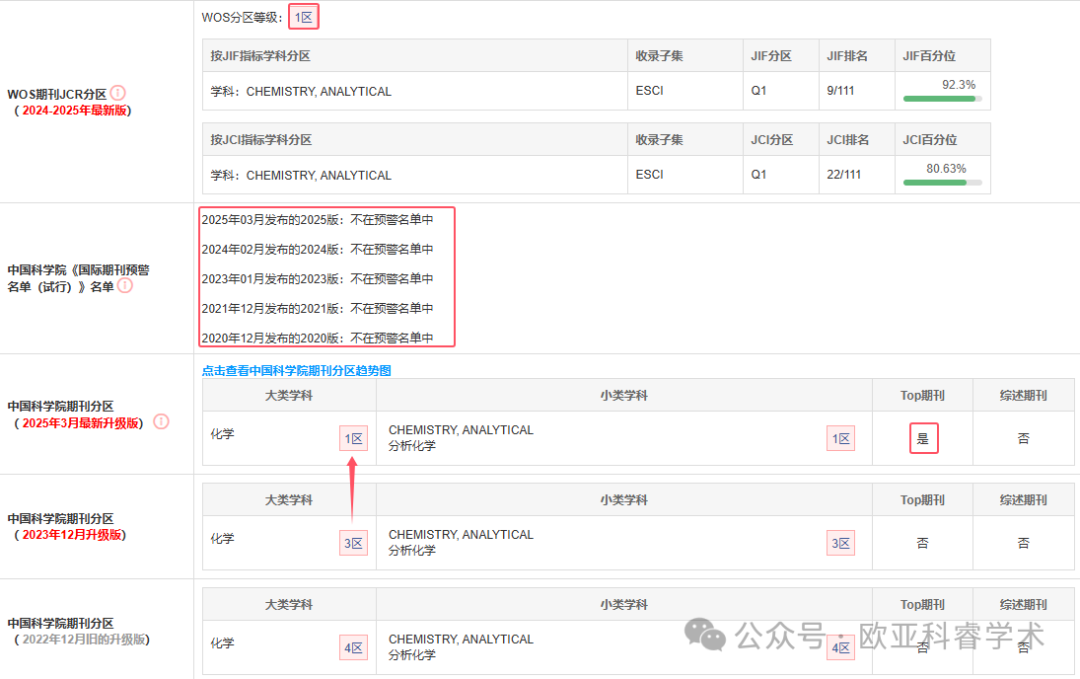Click the 2025年03月发布的2025版 warning list entry
1080x679 pixels.
318,220
